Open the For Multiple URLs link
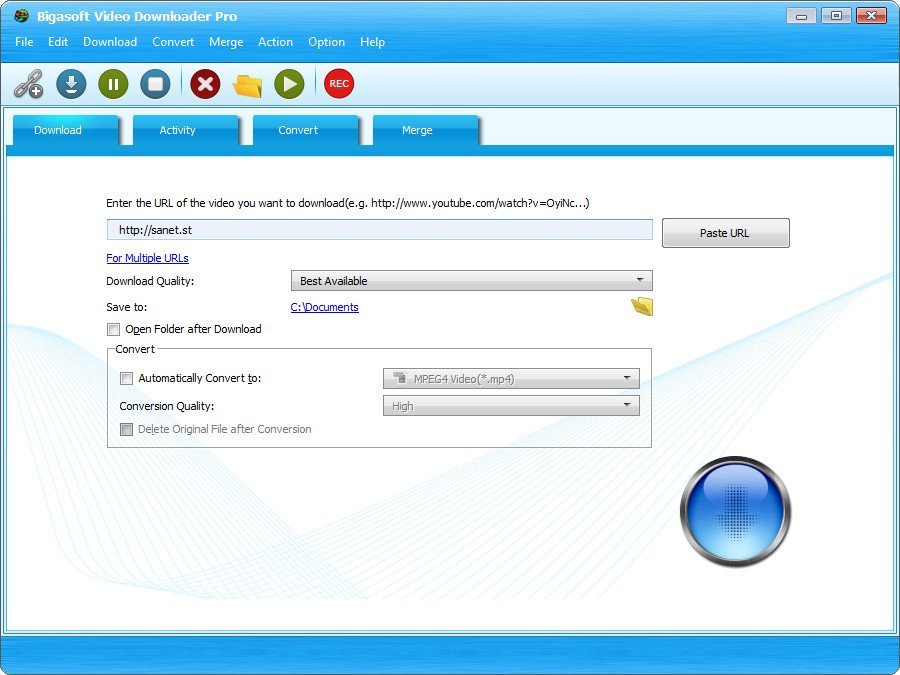Viewport: 900px width, 675px height. click(x=147, y=258)
